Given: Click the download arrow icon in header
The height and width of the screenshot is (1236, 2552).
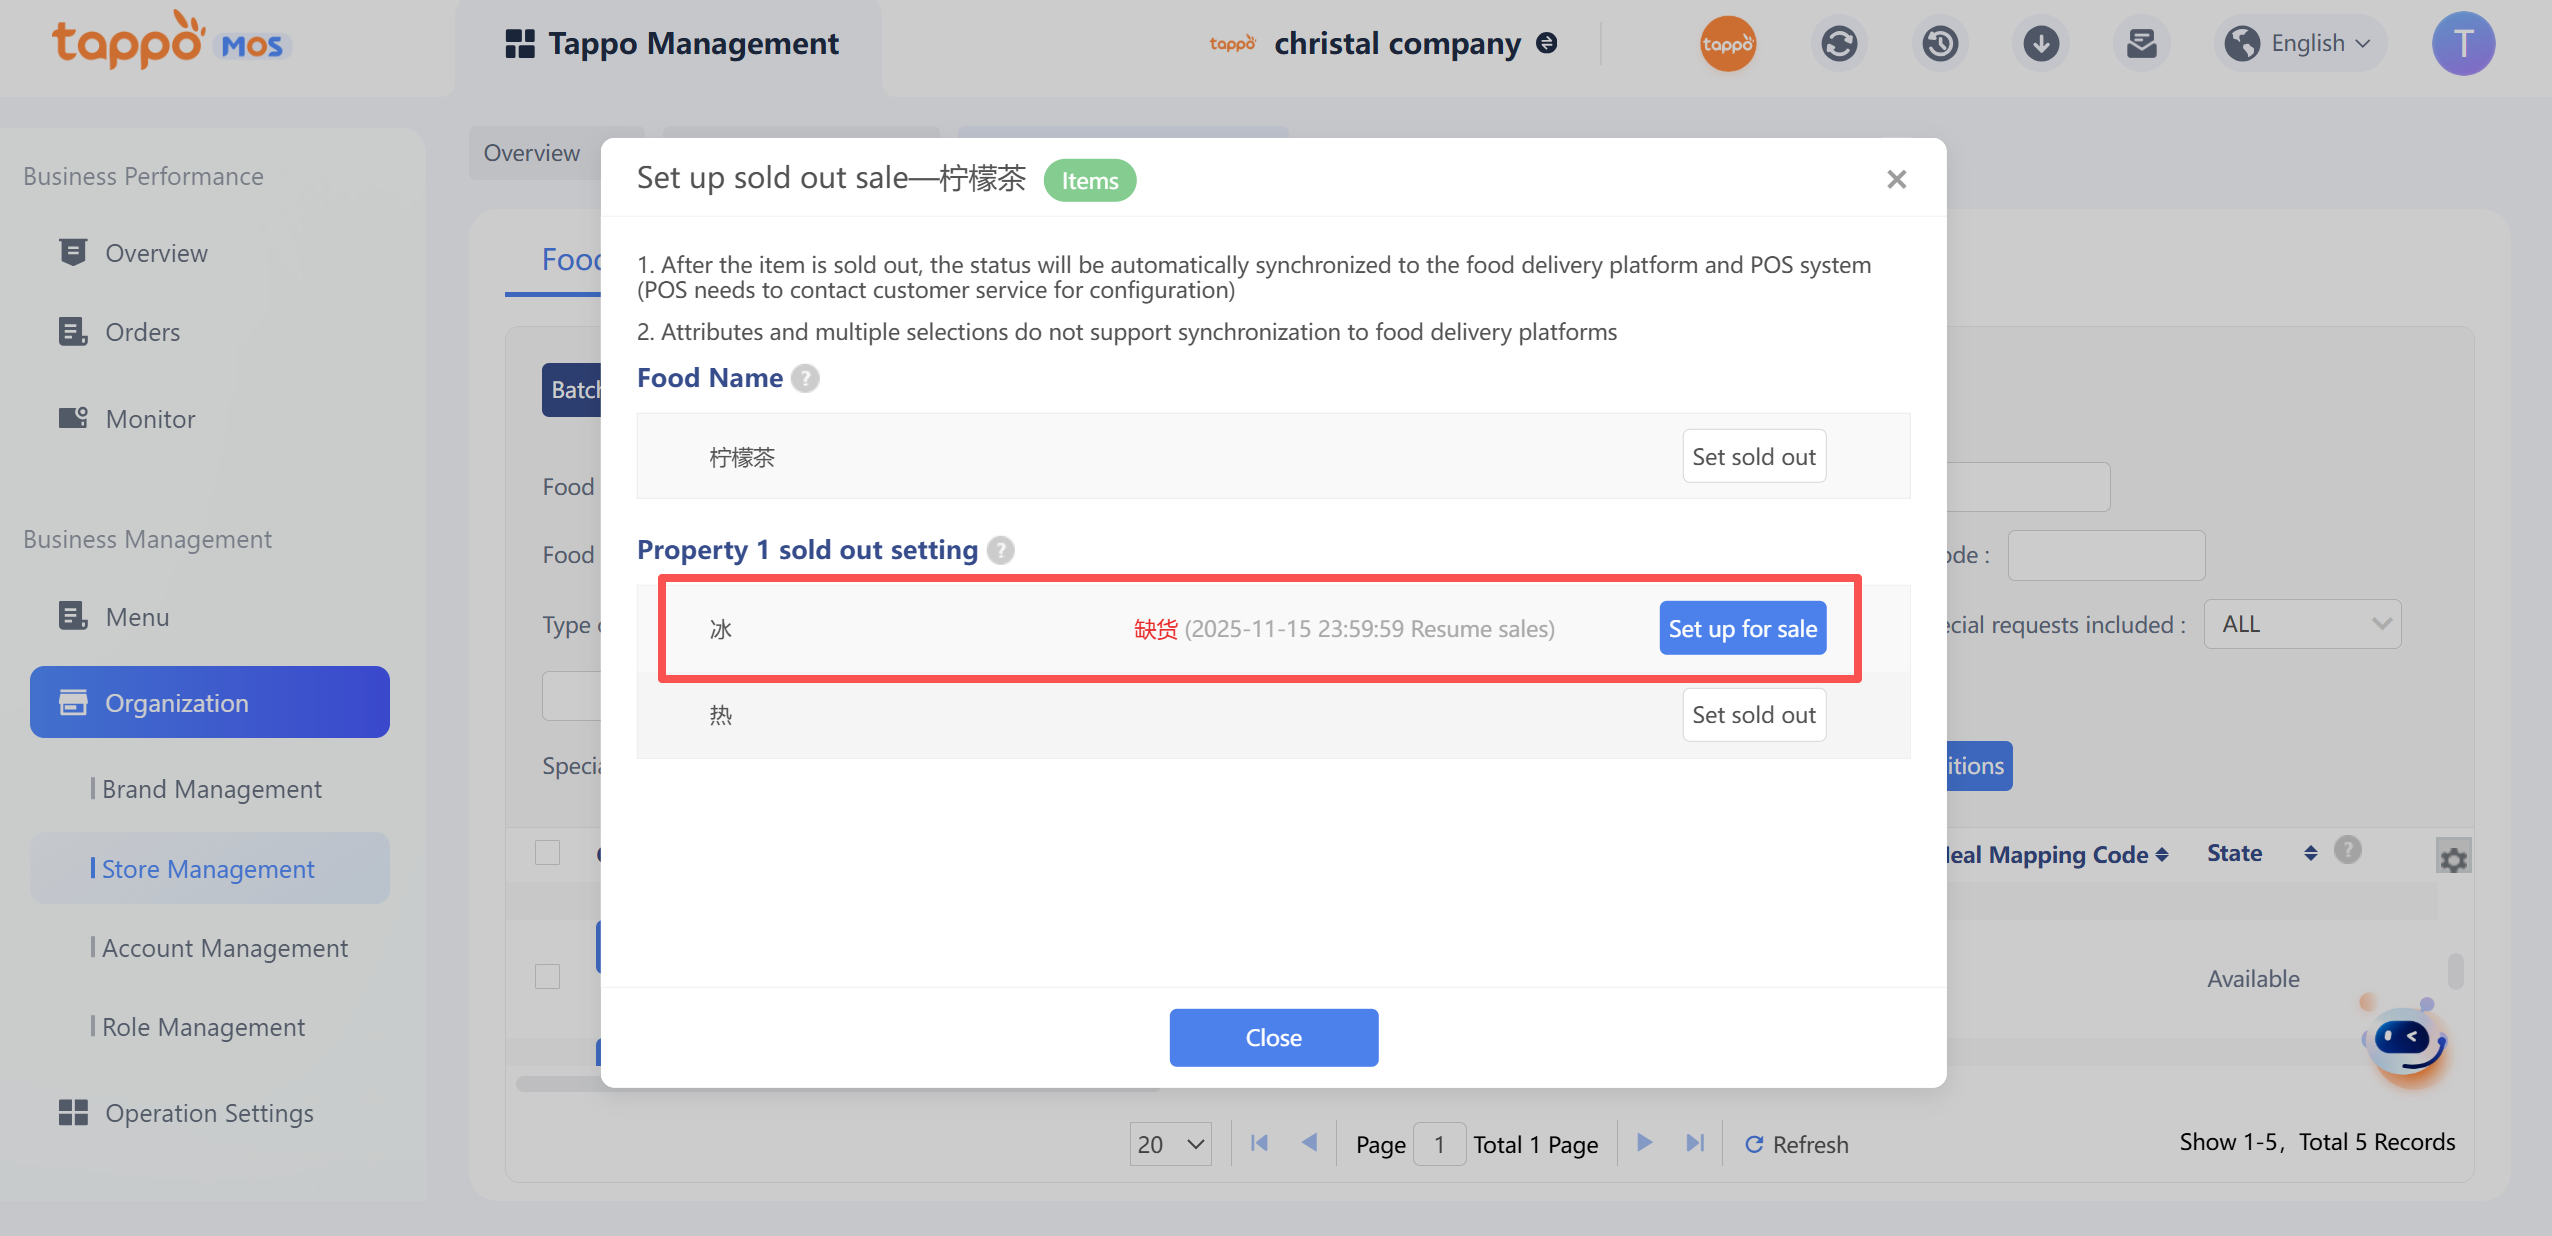Looking at the screenshot, I should (x=2041, y=44).
